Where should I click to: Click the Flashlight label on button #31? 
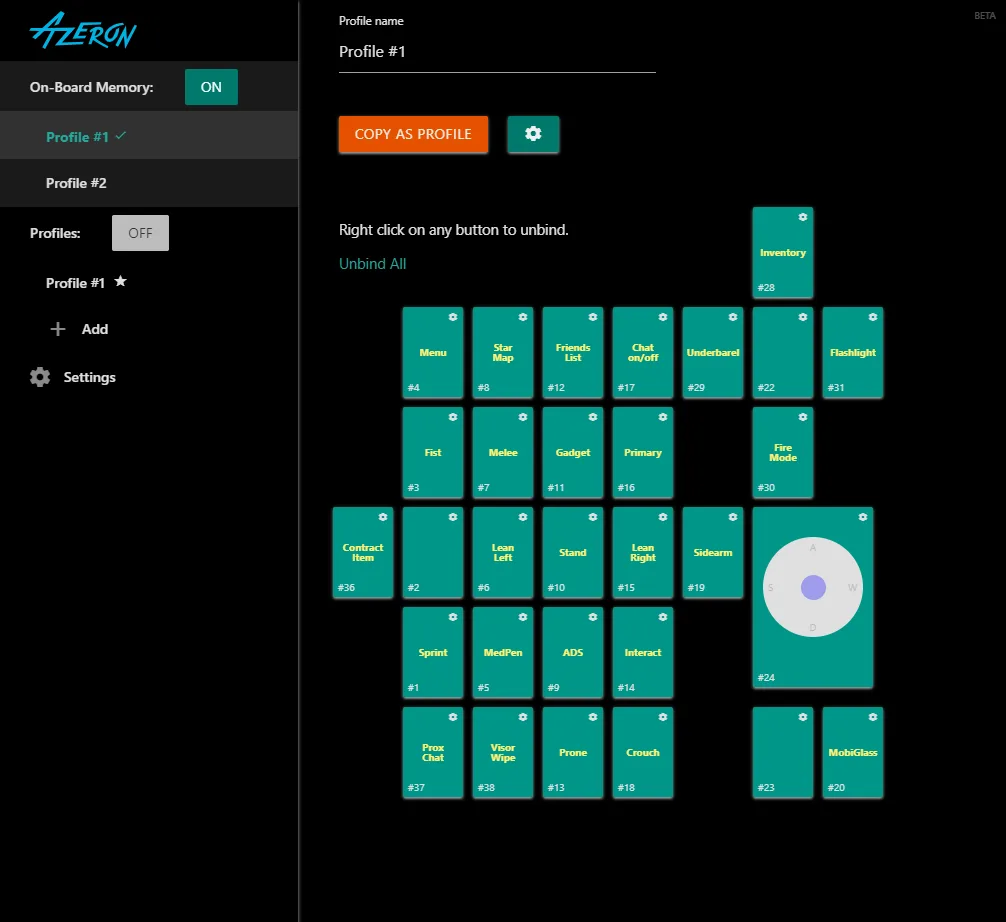853,352
